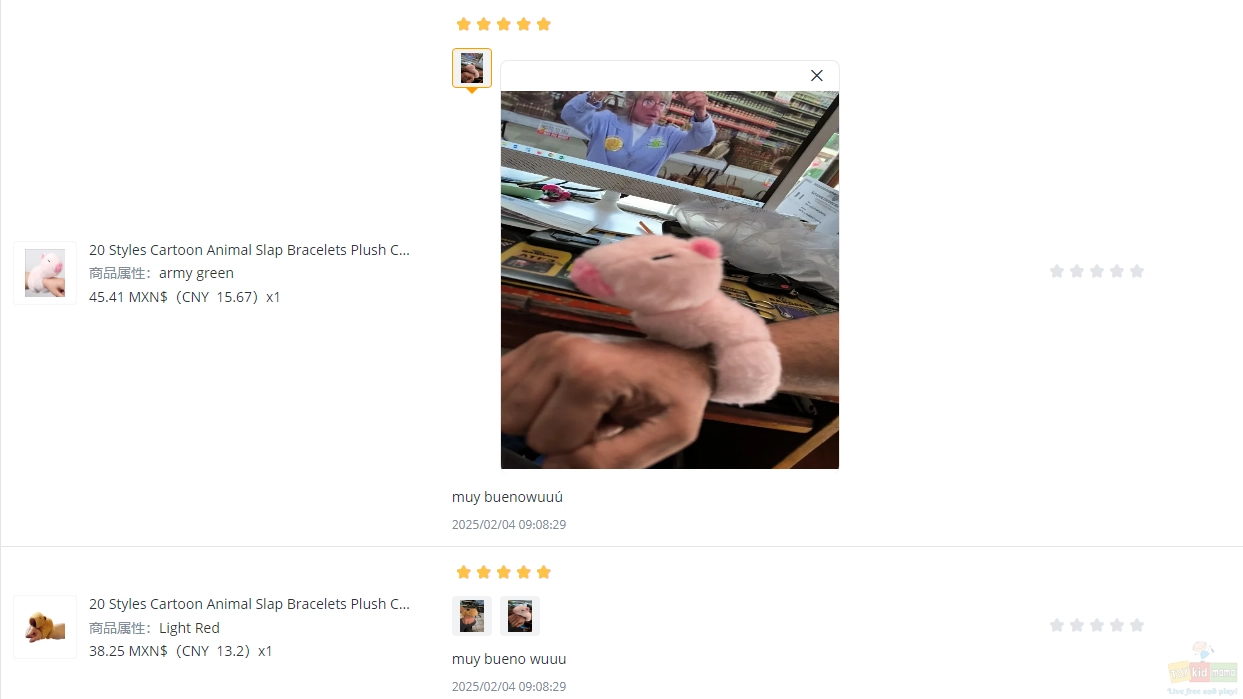Image resolution: width=1243 pixels, height=699 pixels.
Task: Select the highlighted review photo thumbnail above the popup
Action: coord(472,68)
